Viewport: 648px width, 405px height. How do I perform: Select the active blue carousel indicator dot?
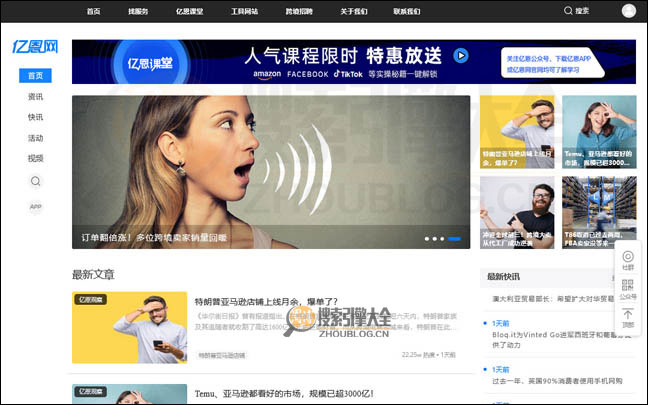point(455,239)
